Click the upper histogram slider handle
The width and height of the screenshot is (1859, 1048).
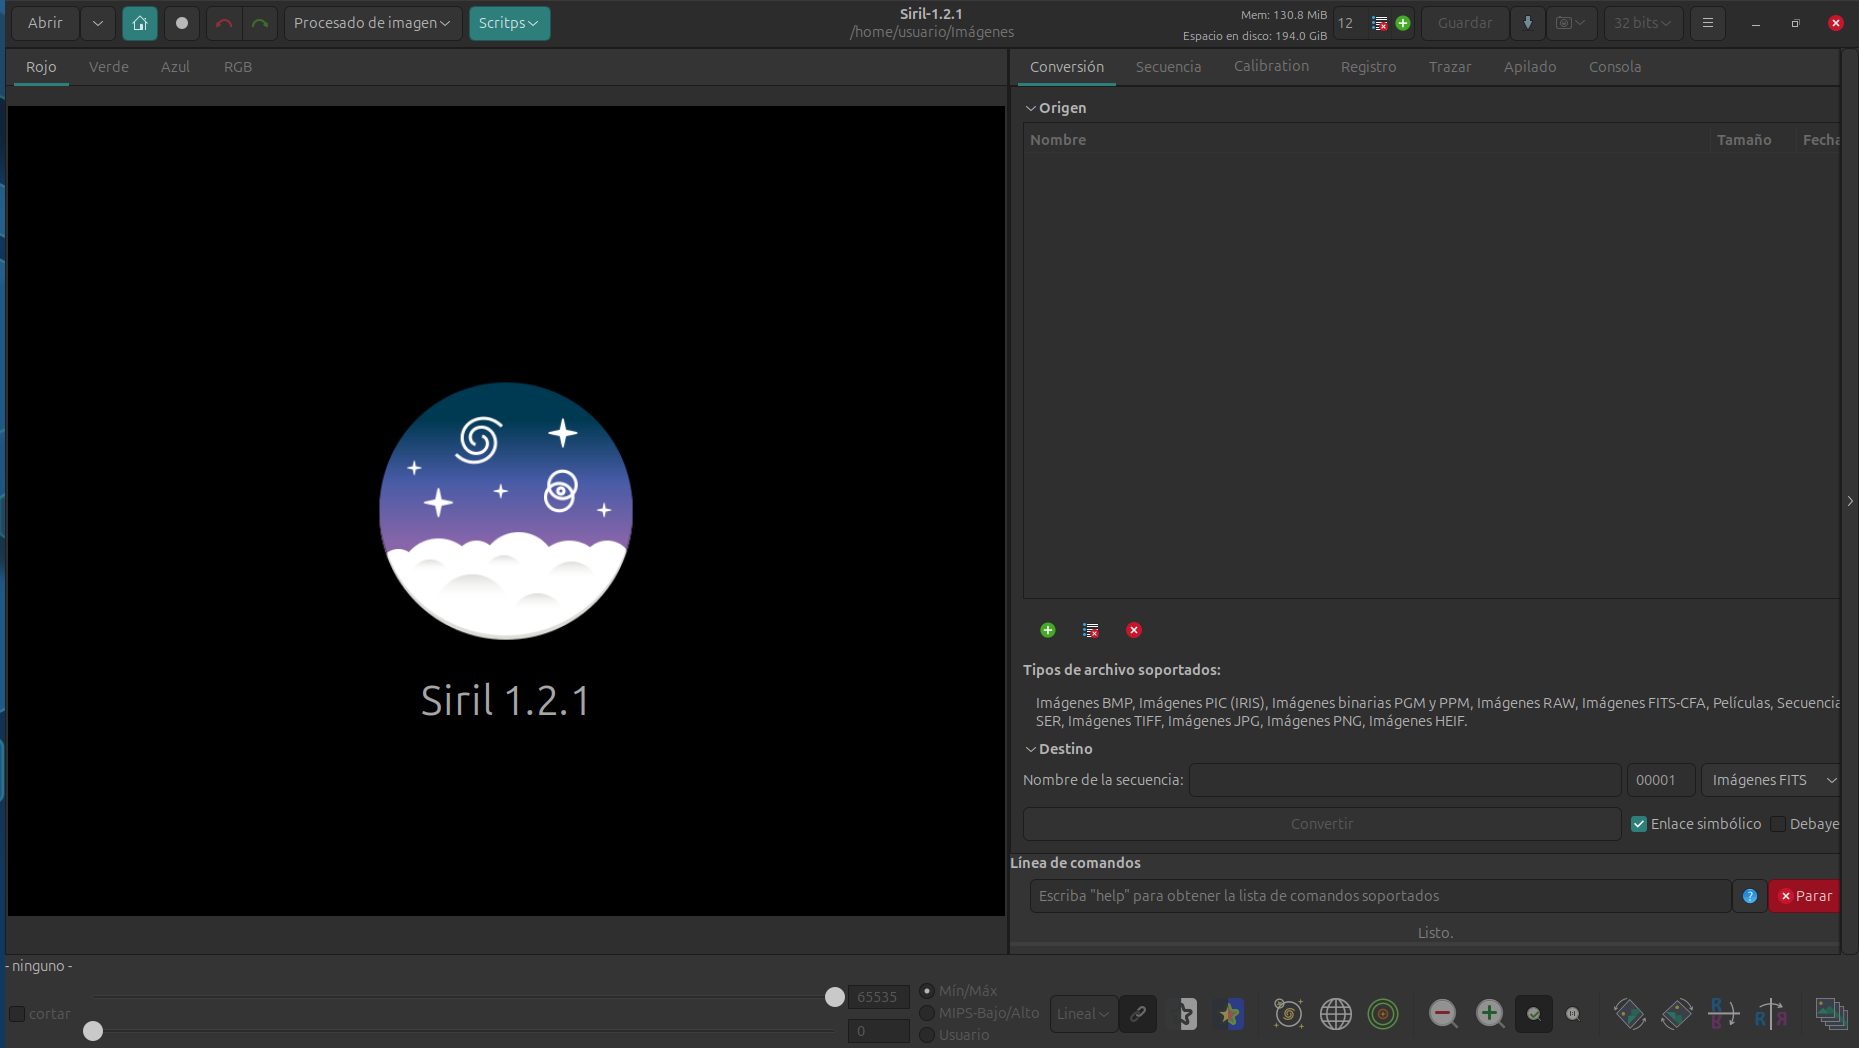coord(835,997)
